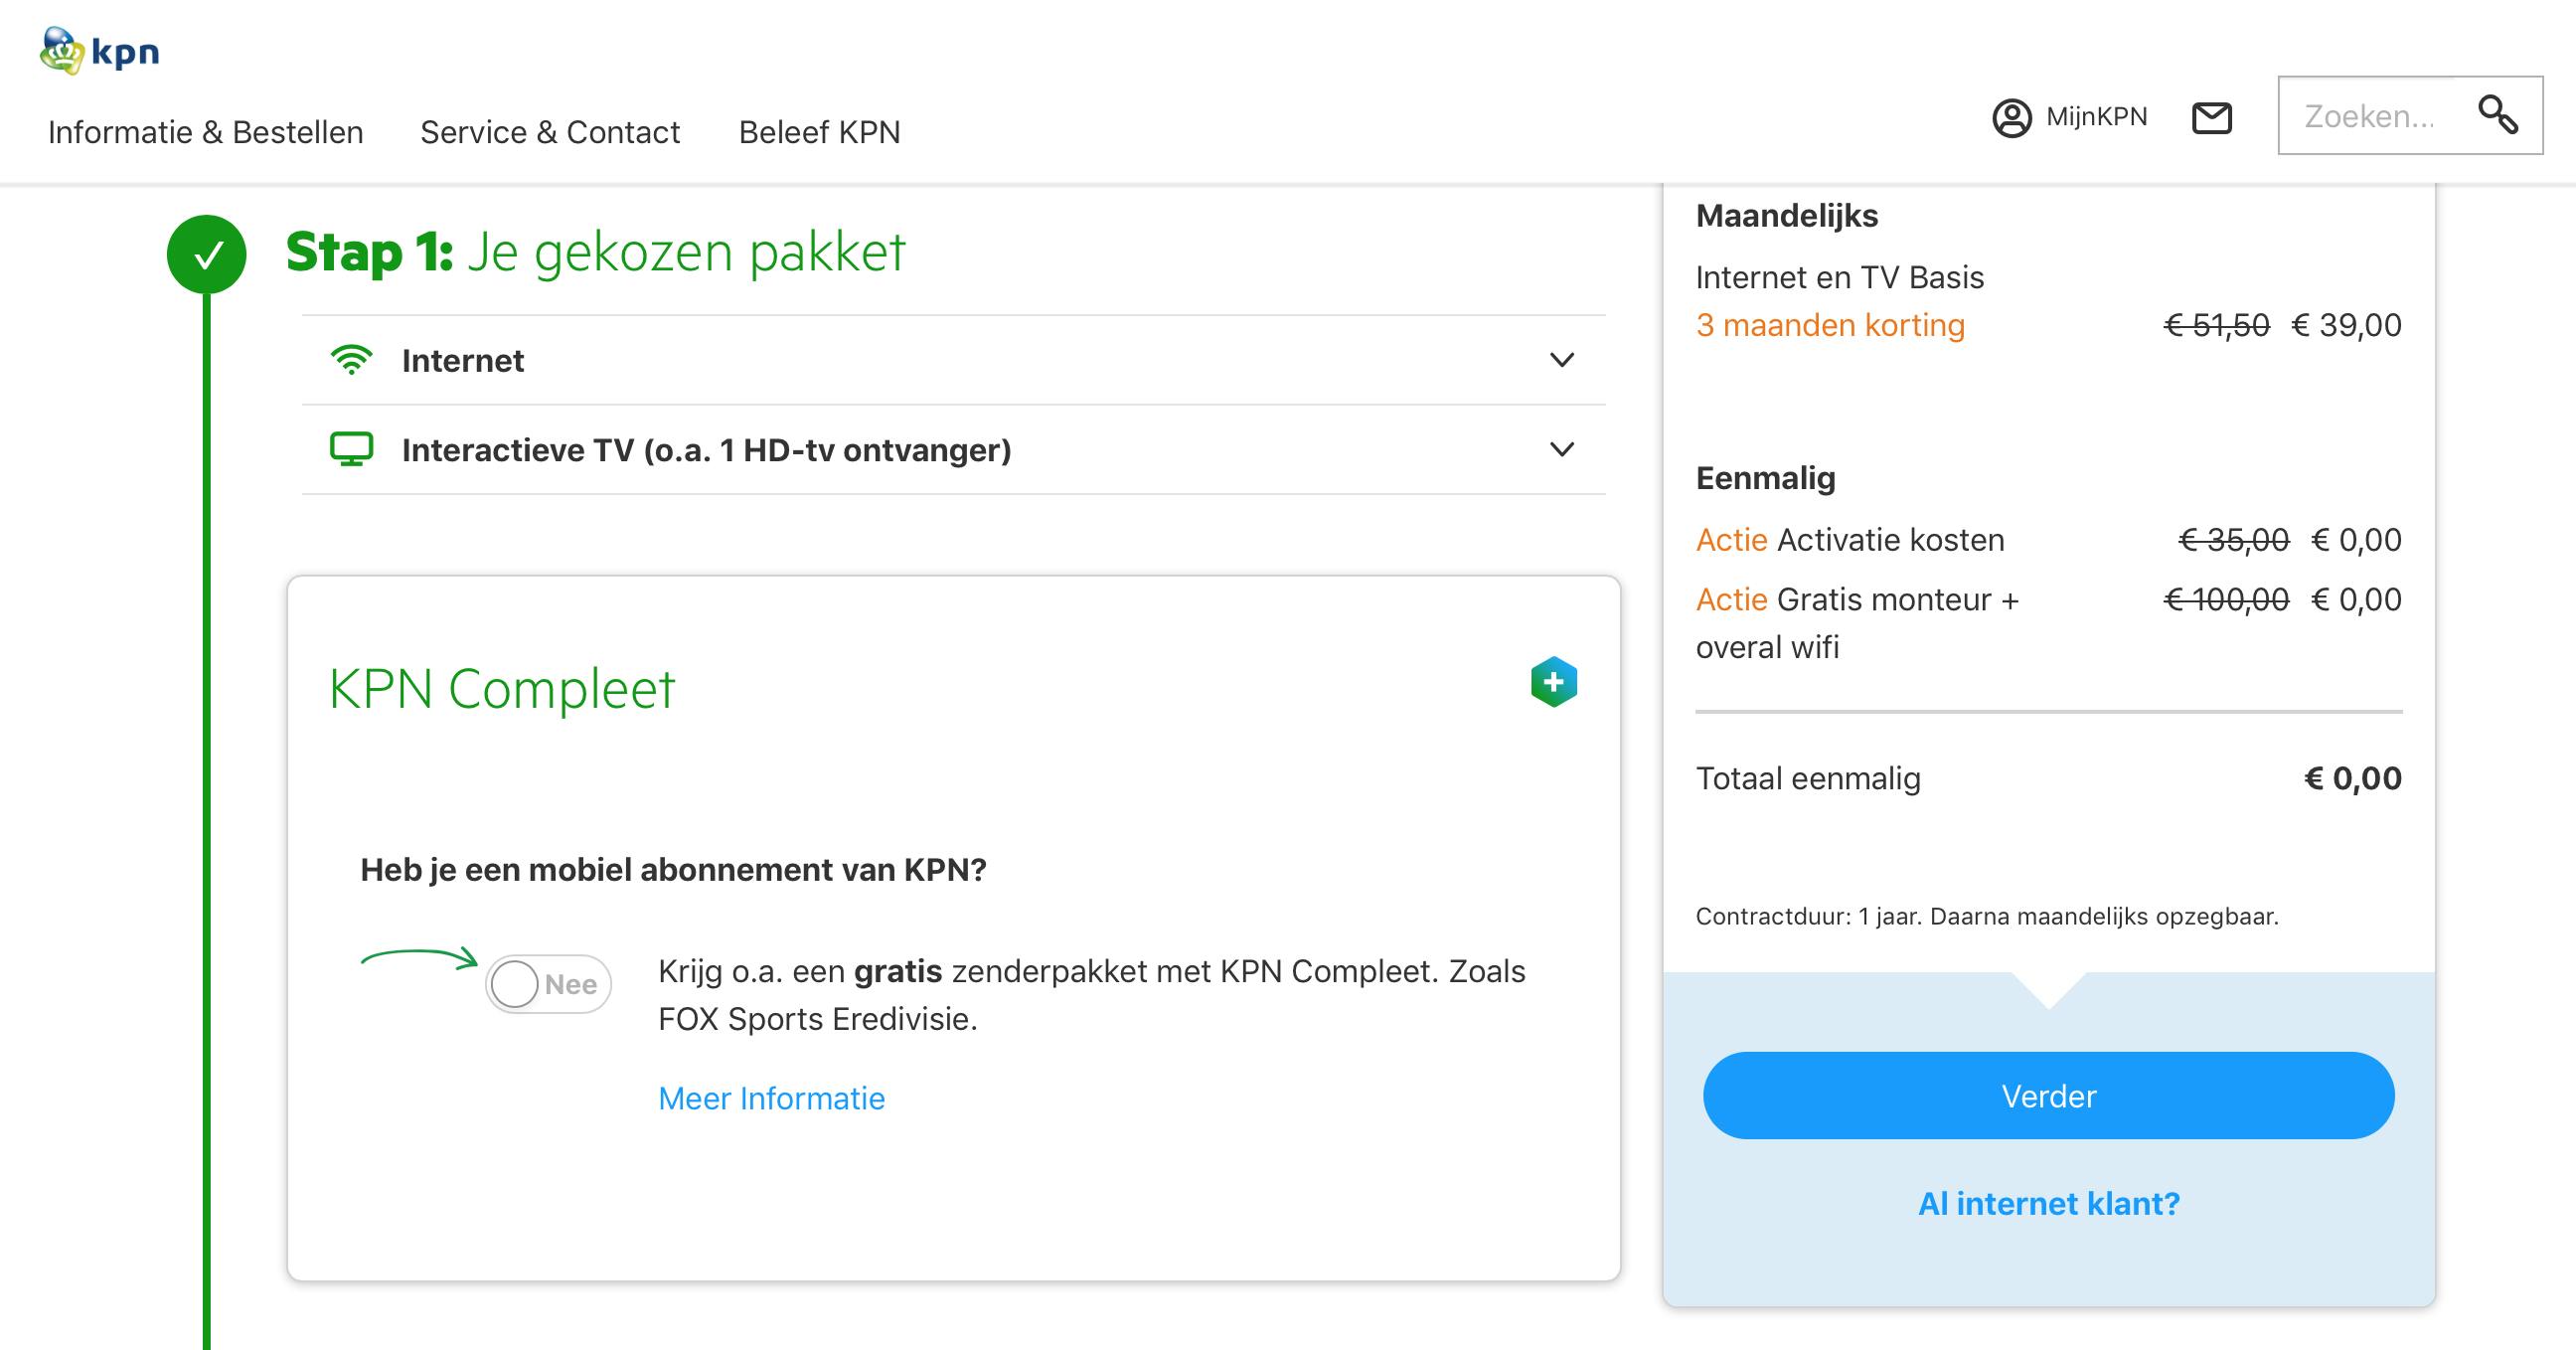Open the mail envelope icon
Viewport: 2576px width, 1350px height.
[x=2211, y=118]
